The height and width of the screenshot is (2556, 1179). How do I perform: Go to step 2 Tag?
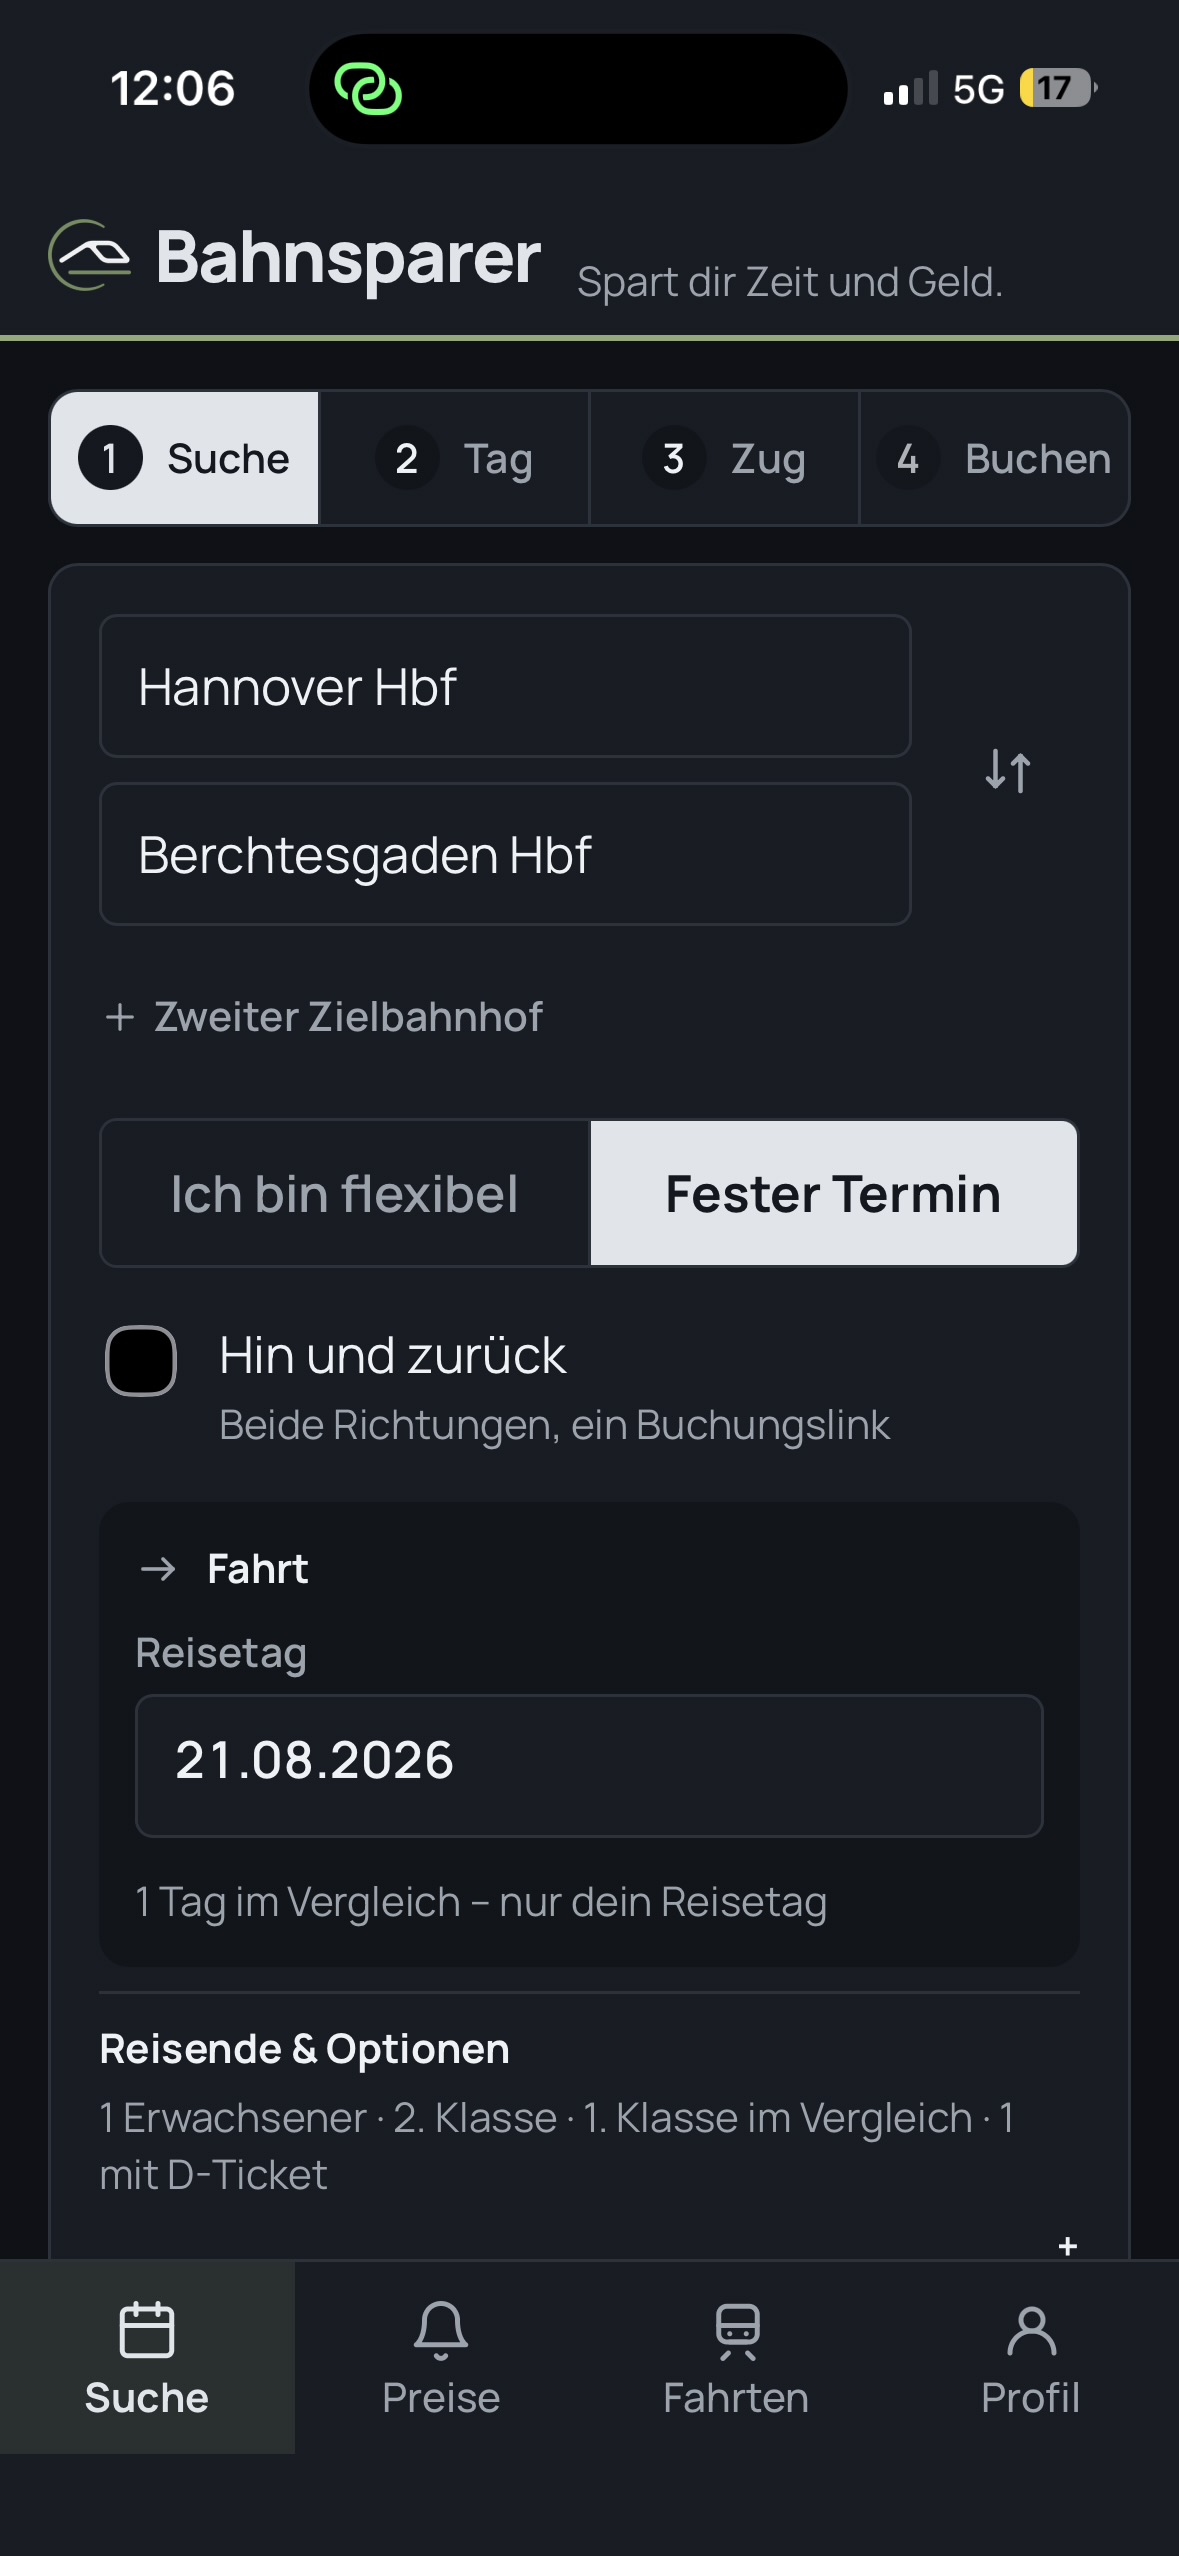tap(454, 458)
